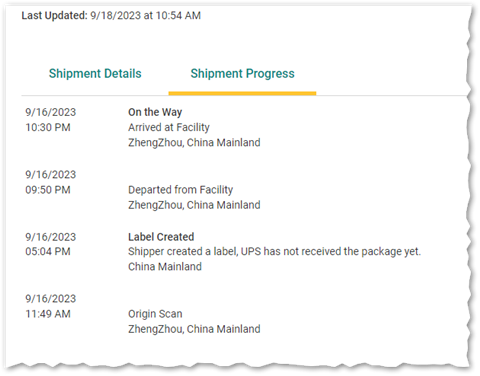The height and width of the screenshot is (376, 480).
Task: Click China Mainland under Label Created
Action: pos(165,267)
